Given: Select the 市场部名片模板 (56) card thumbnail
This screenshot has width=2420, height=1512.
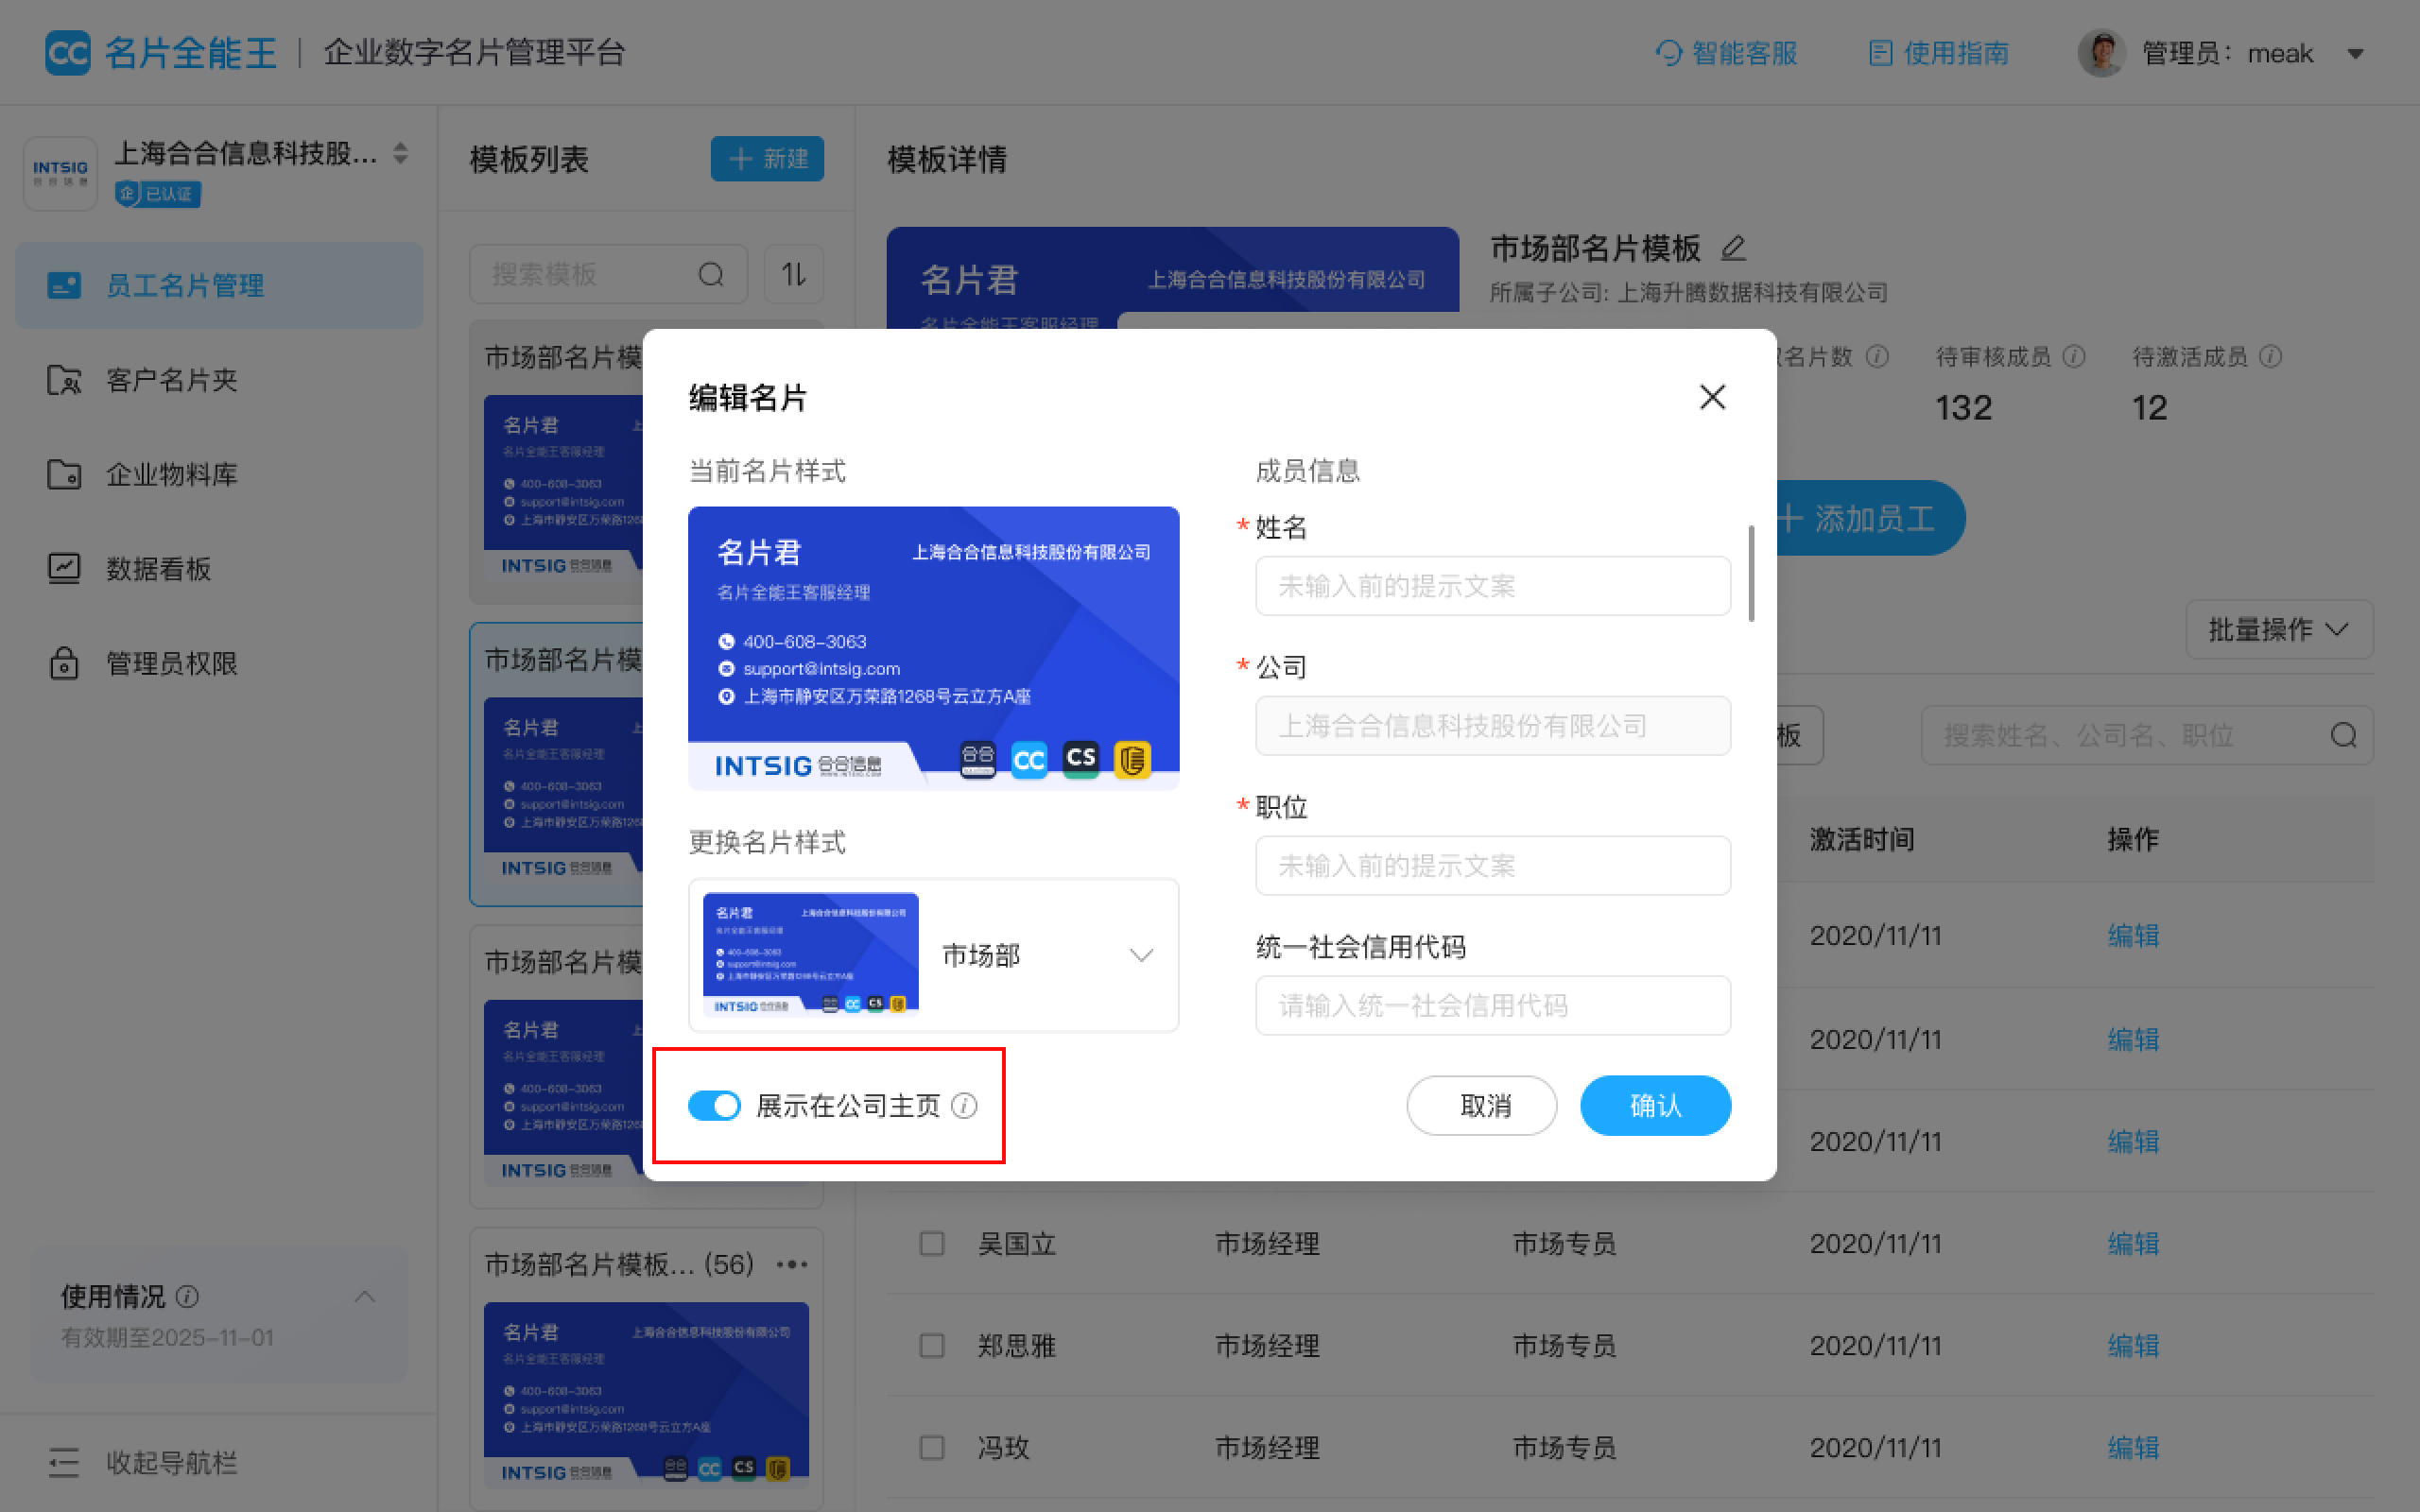Looking at the screenshot, I should 646,1394.
